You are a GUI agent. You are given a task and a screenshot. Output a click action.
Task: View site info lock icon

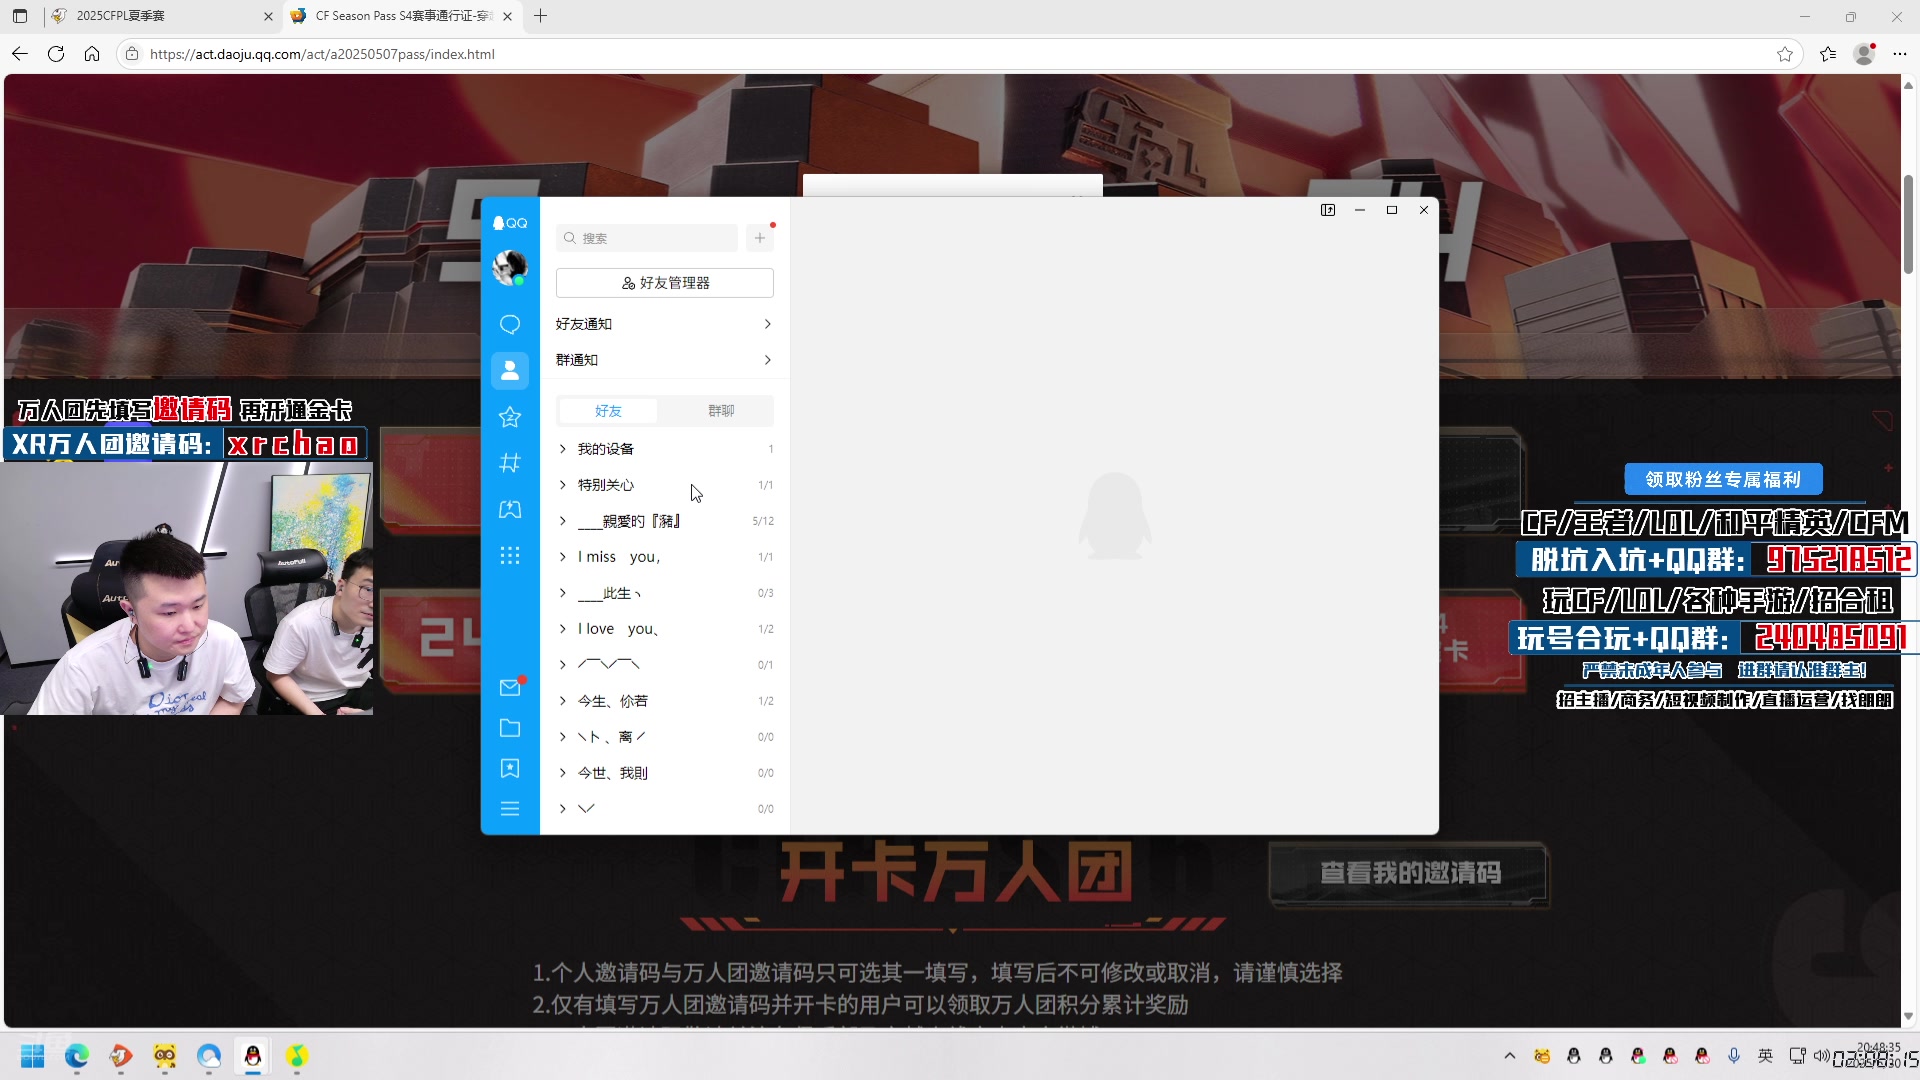click(x=132, y=54)
